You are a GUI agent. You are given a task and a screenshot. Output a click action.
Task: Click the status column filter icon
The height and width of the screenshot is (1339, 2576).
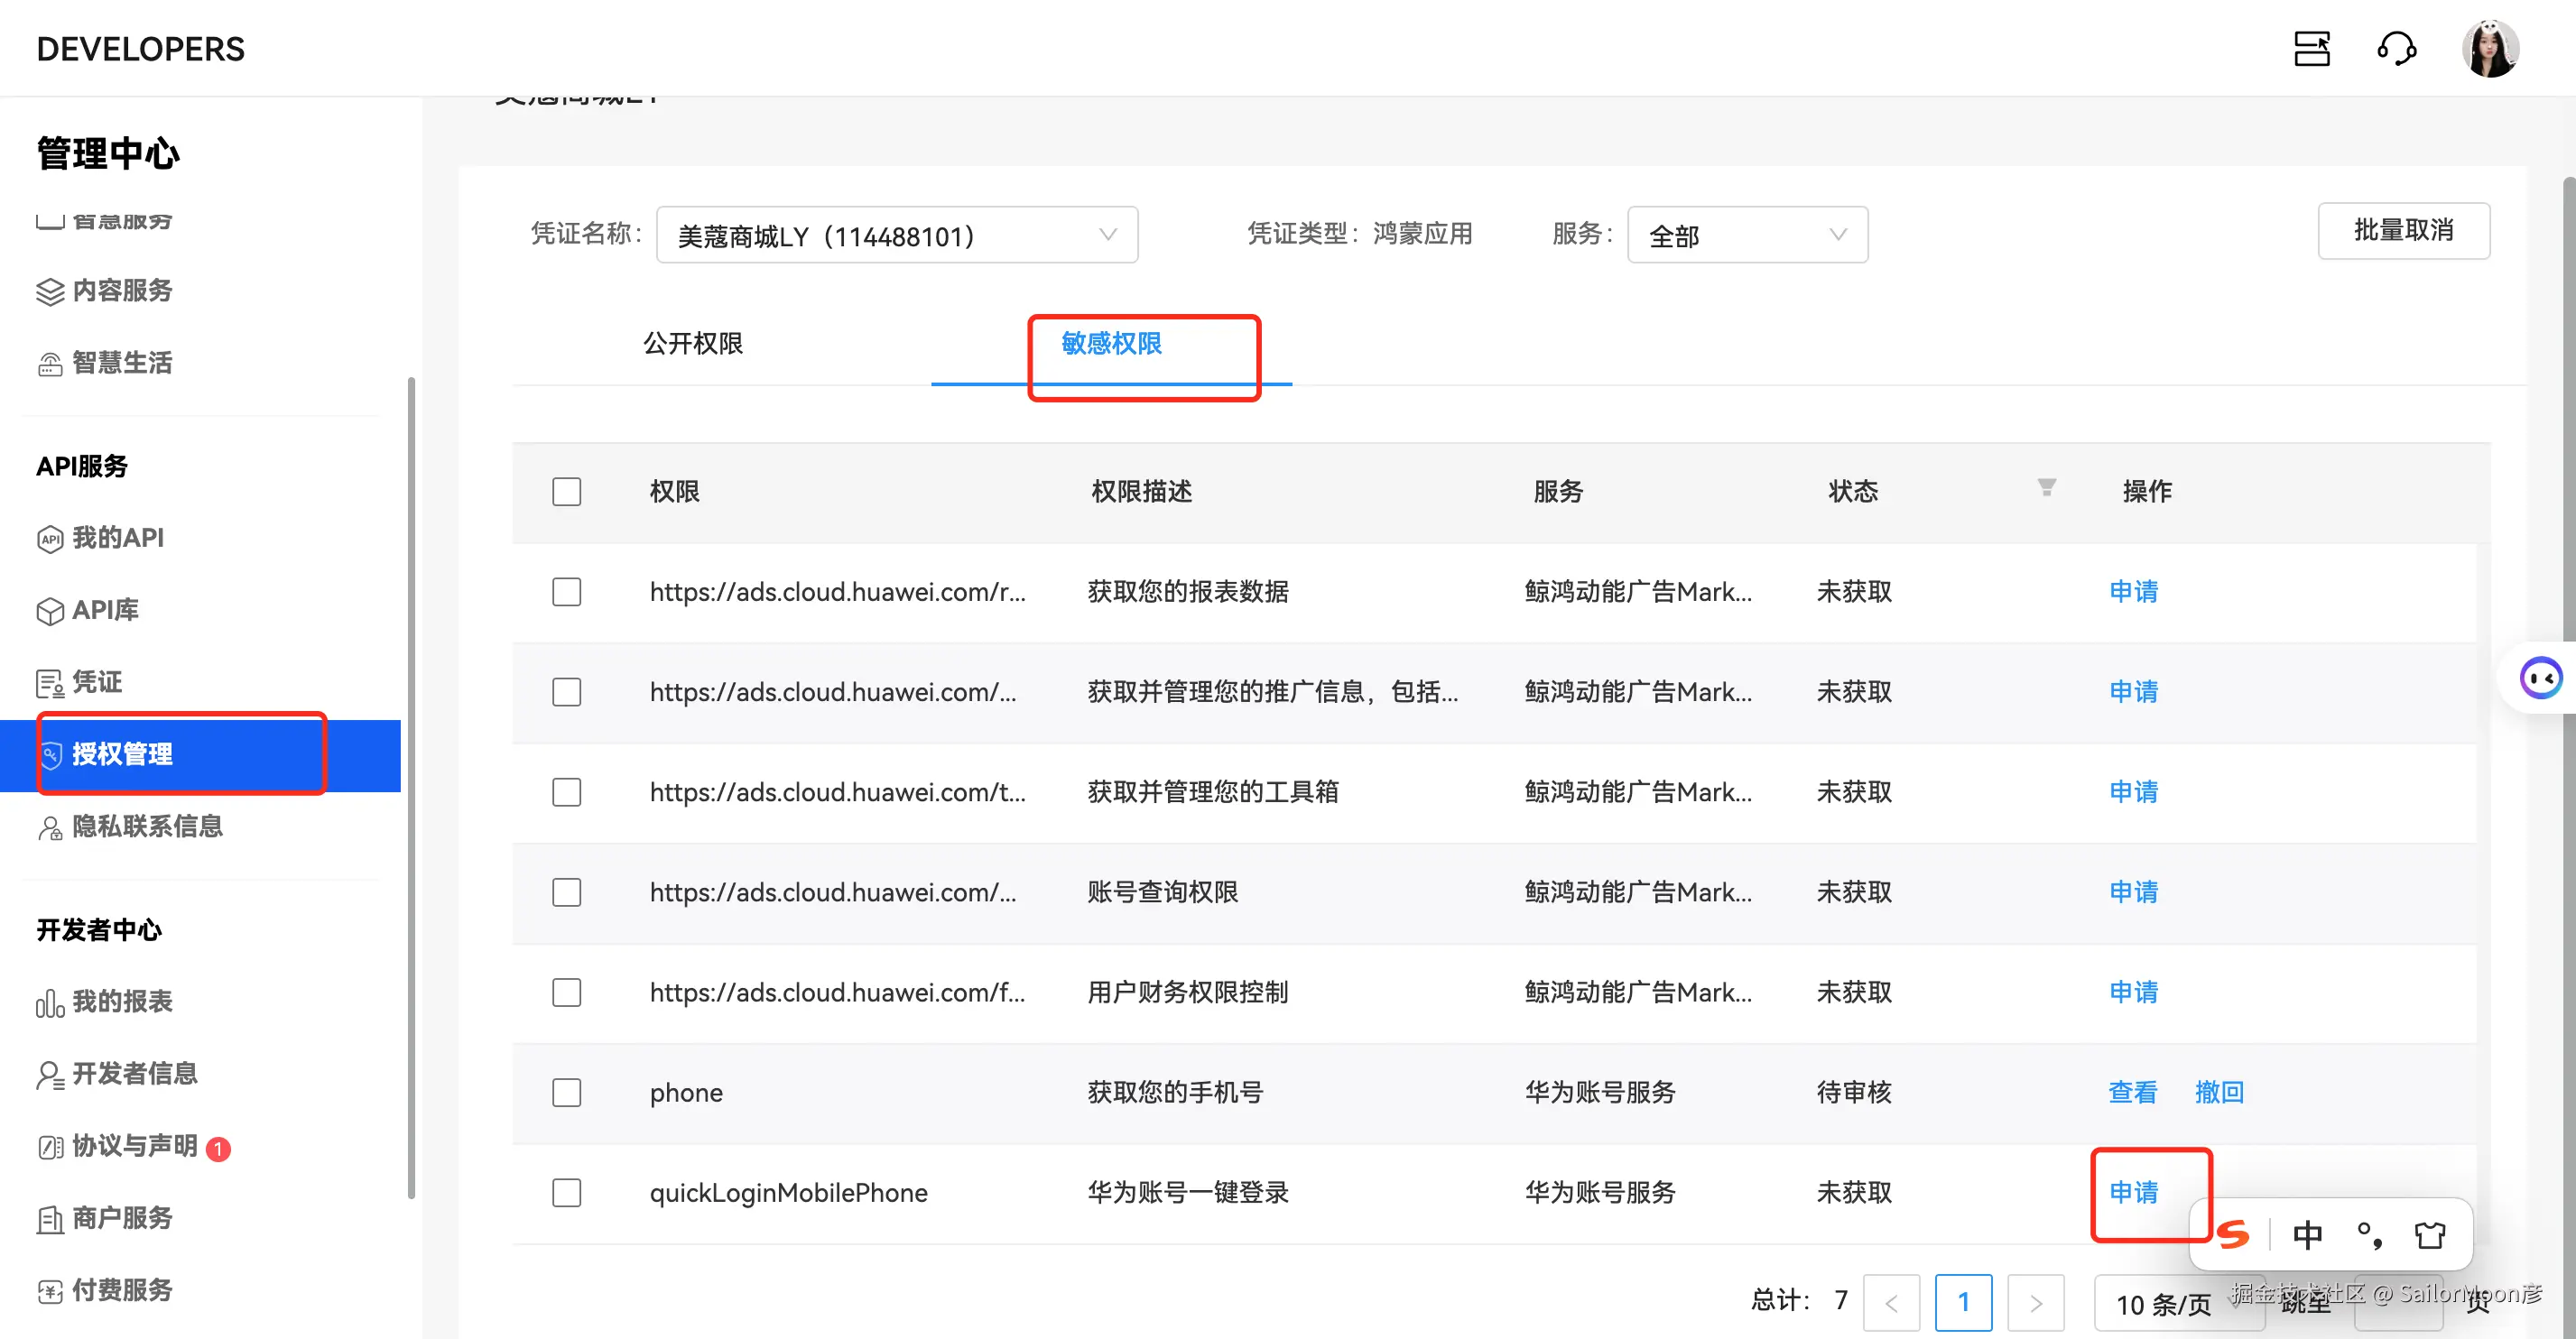click(x=2046, y=487)
